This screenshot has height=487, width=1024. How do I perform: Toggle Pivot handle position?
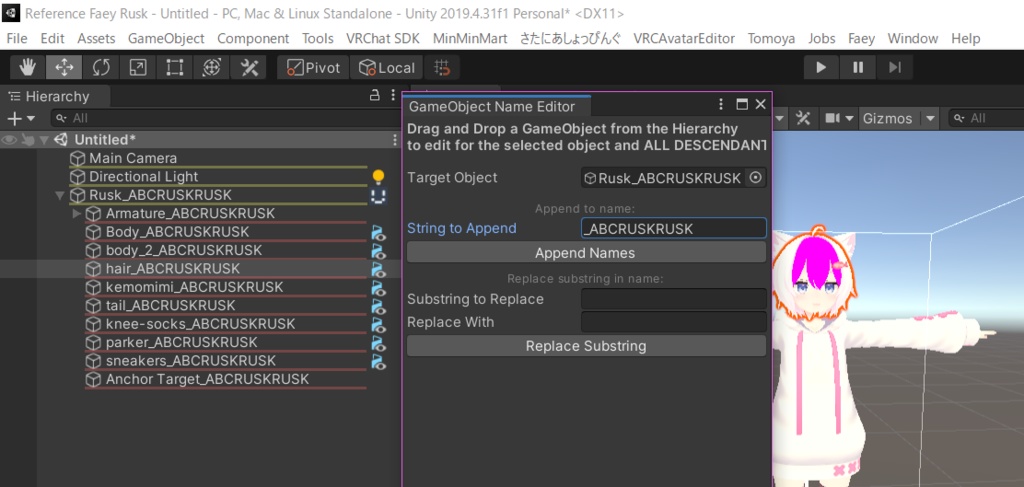[x=313, y=67]
